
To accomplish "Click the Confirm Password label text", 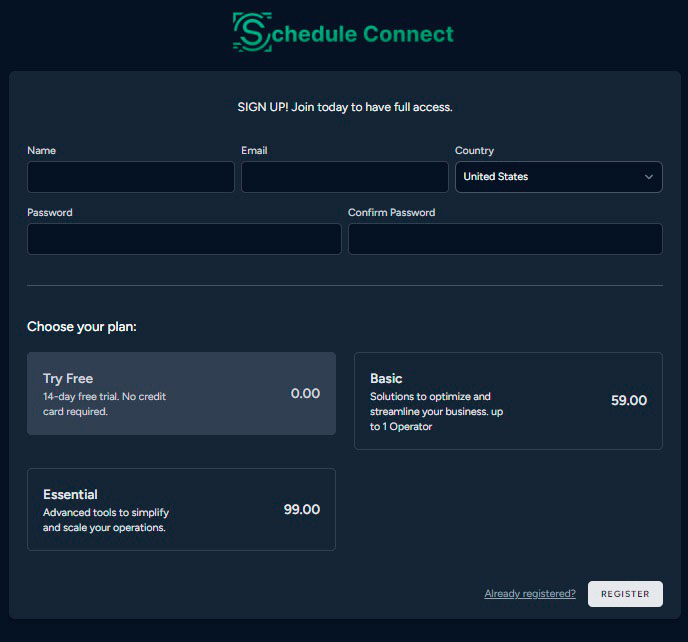I will click(x=391, y=212).
